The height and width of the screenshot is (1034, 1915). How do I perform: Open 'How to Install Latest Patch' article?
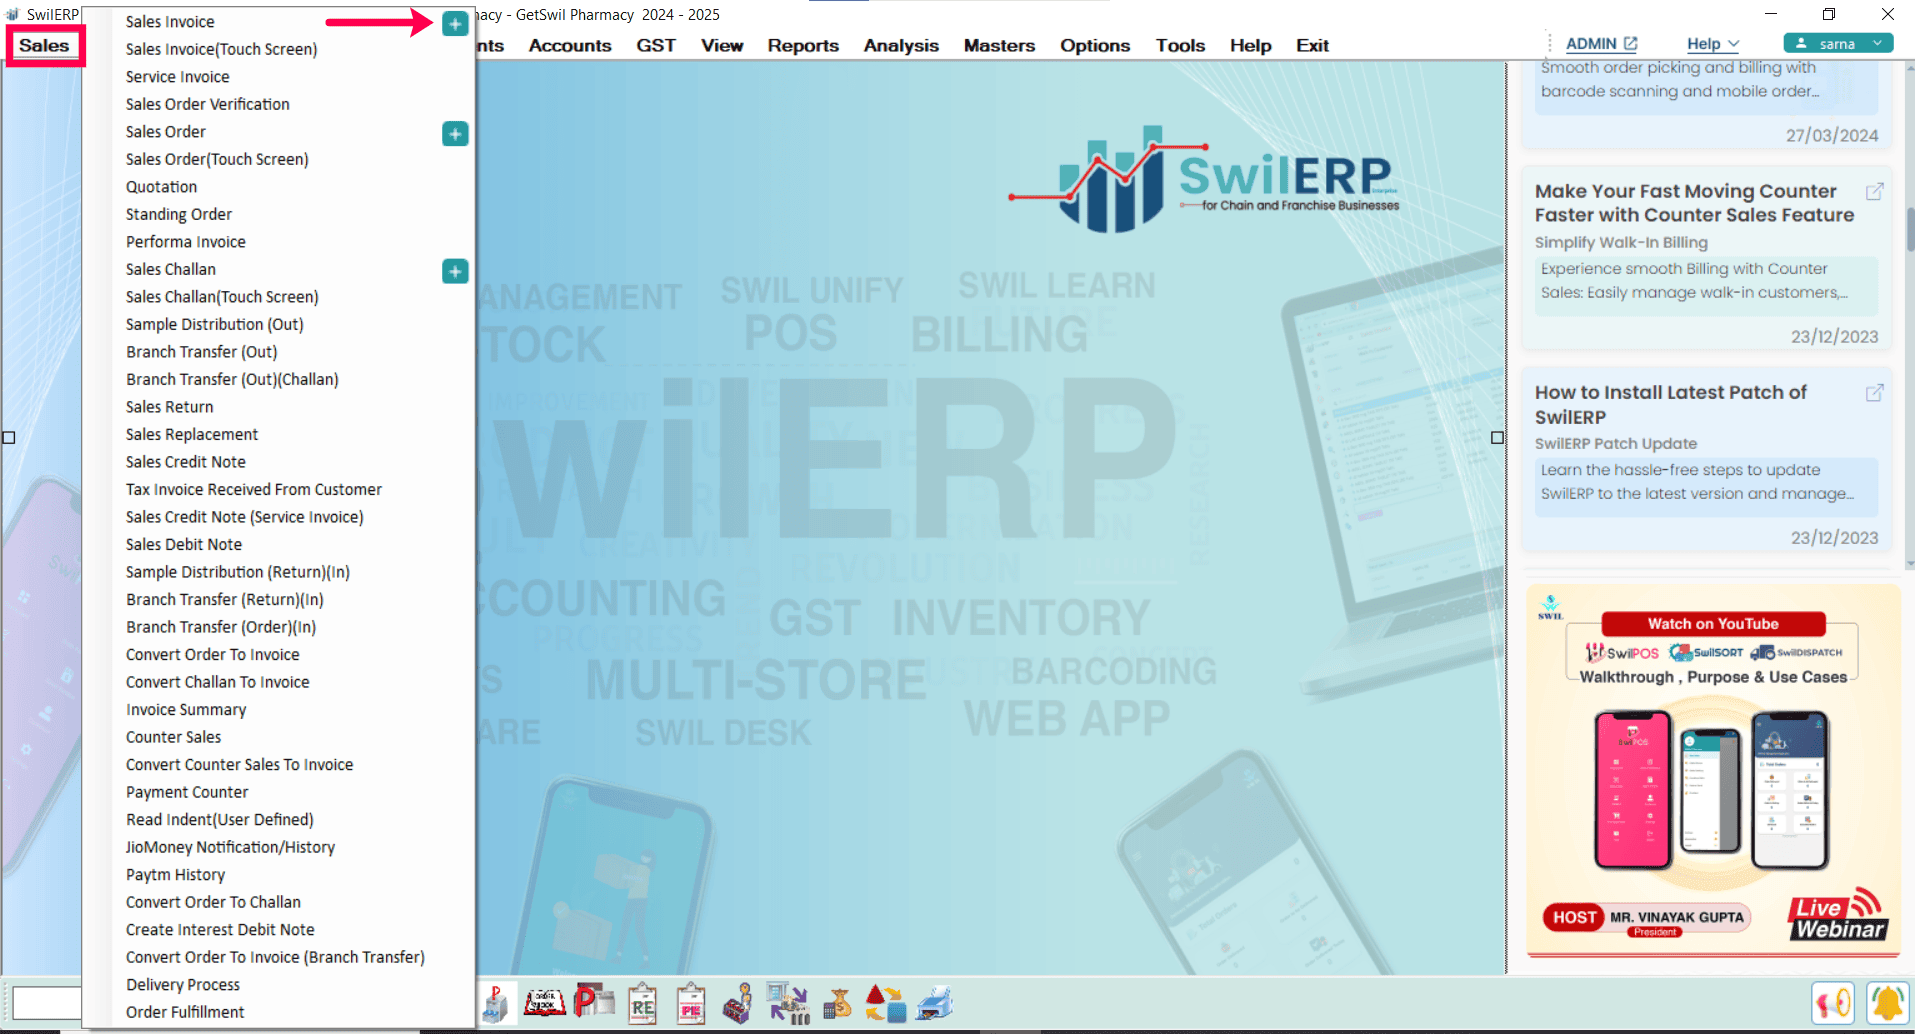1670,405
